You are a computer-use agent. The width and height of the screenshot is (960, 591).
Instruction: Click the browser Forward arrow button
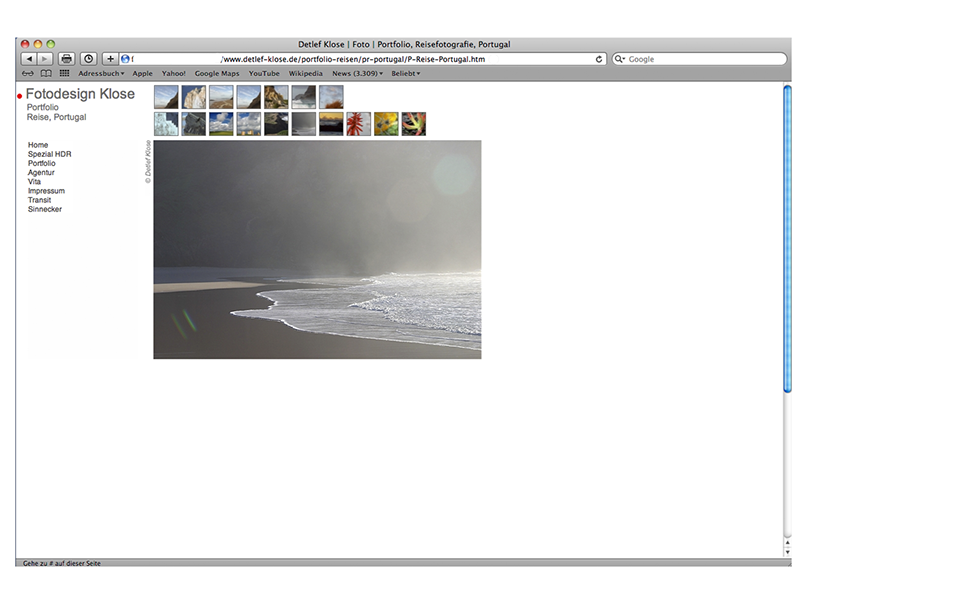[45, 59]
